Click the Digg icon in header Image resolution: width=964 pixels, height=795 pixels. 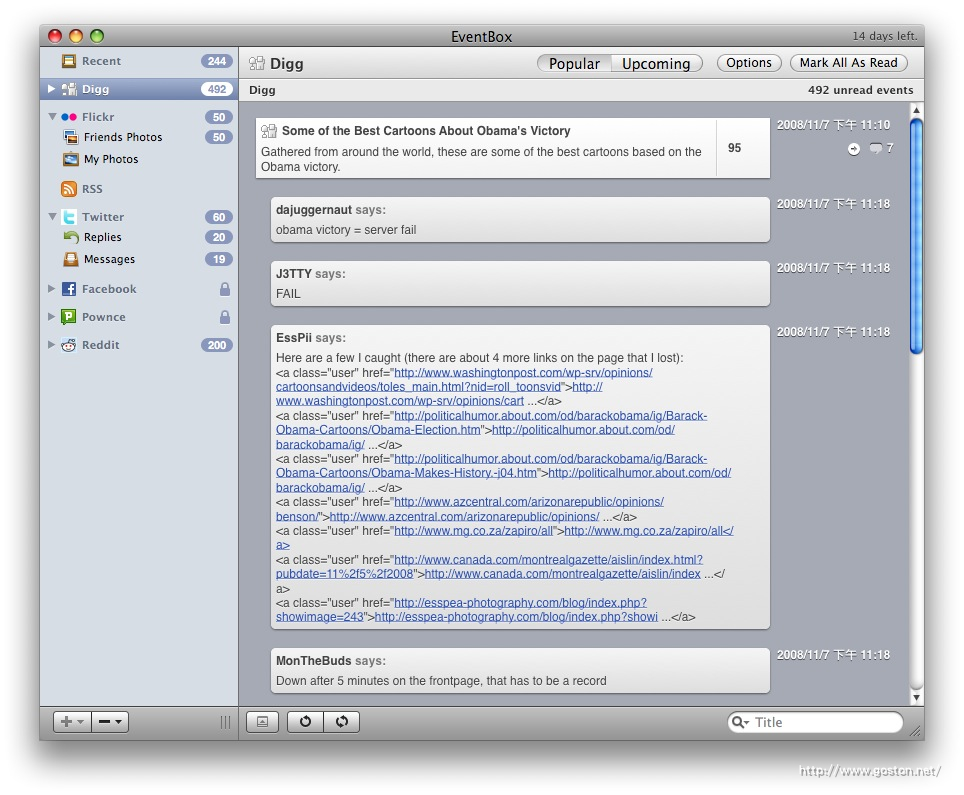point(257,63)
